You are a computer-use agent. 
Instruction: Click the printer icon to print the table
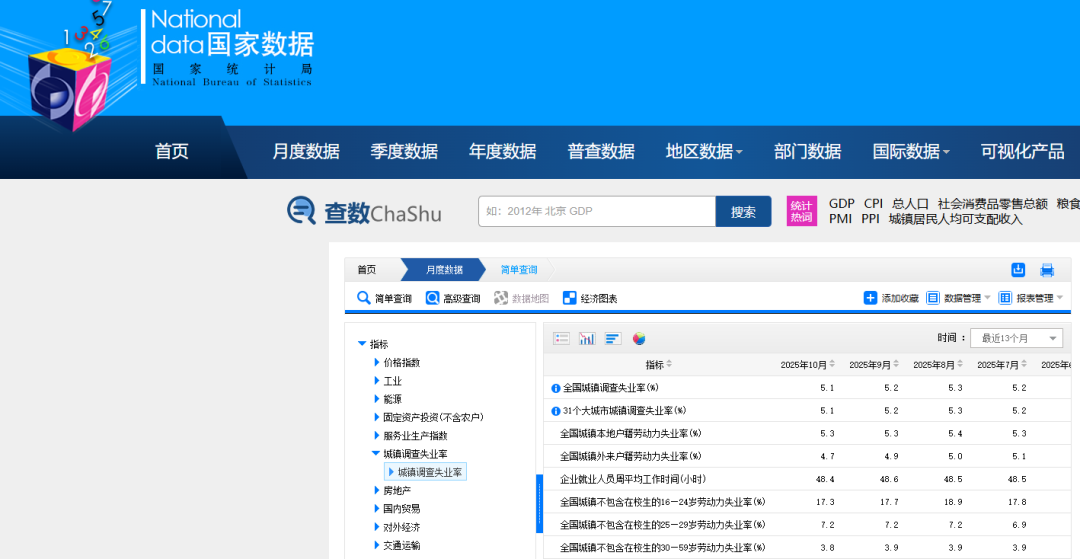(x=1047, y=270)
